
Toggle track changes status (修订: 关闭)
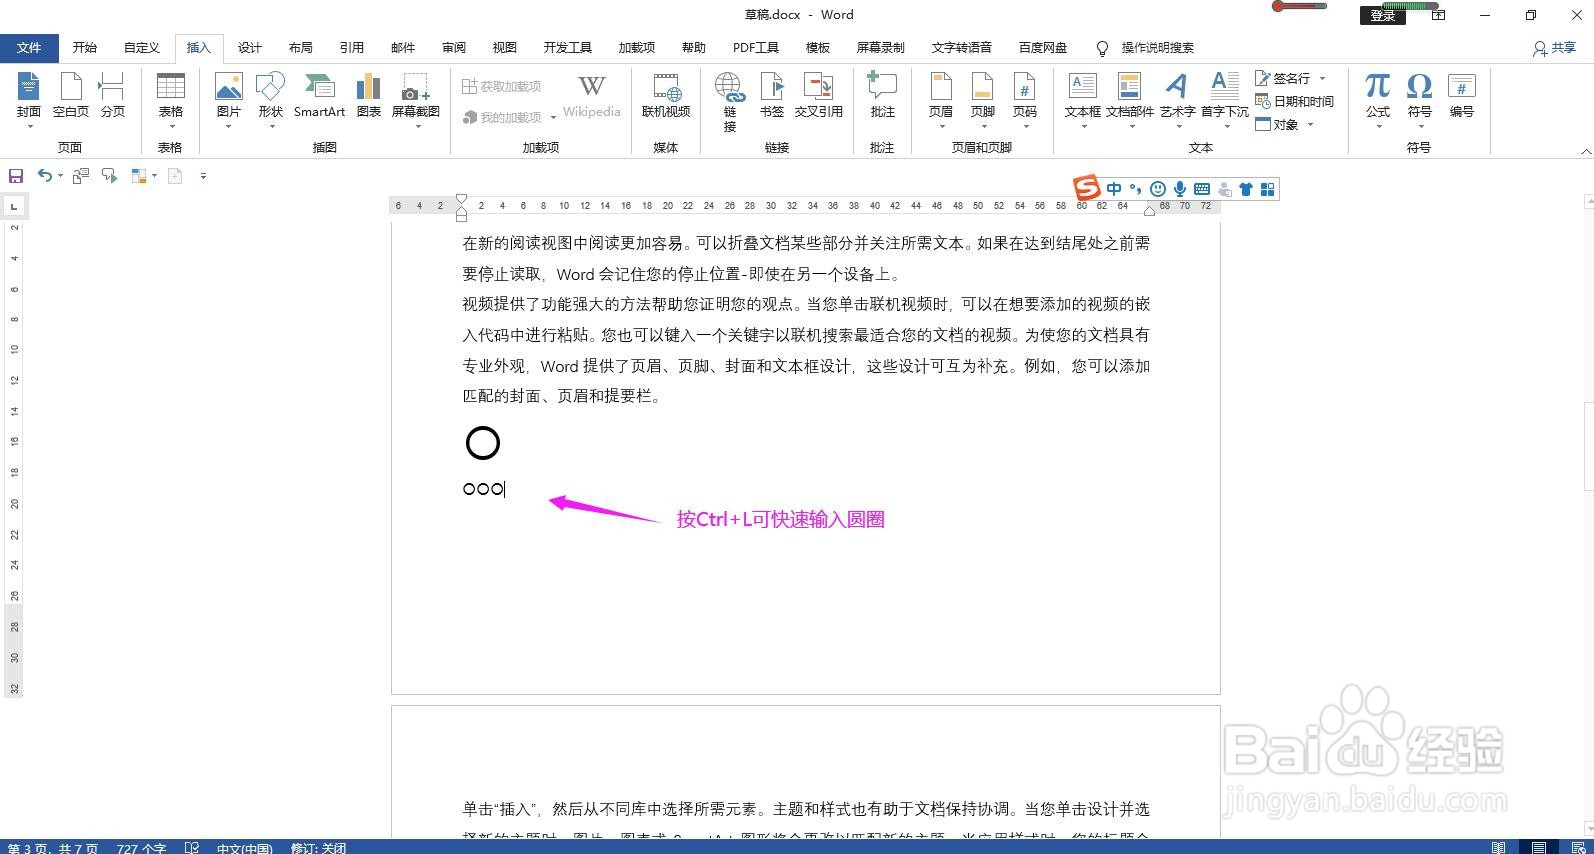(318, 848)
